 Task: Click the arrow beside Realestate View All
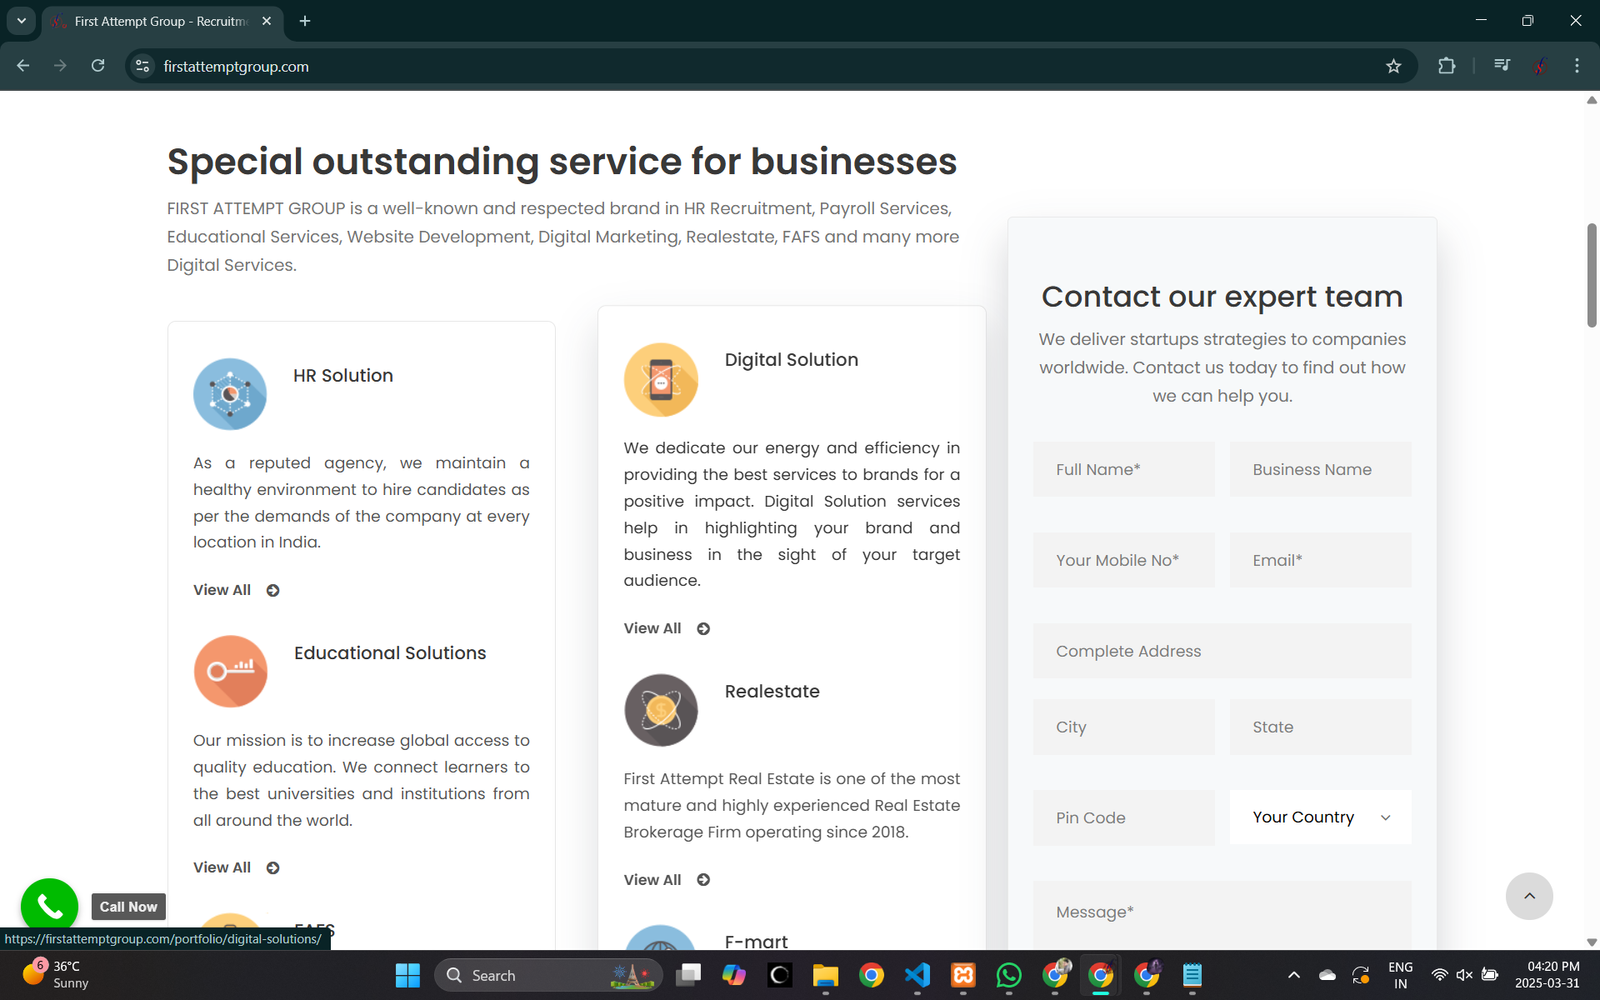click(703, 880)
